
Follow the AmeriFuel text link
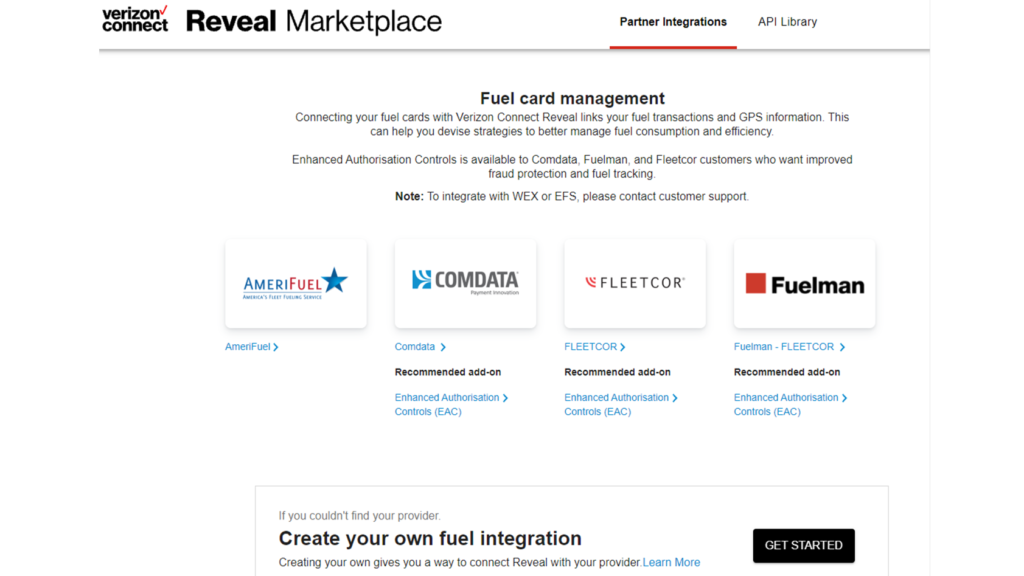247,347
